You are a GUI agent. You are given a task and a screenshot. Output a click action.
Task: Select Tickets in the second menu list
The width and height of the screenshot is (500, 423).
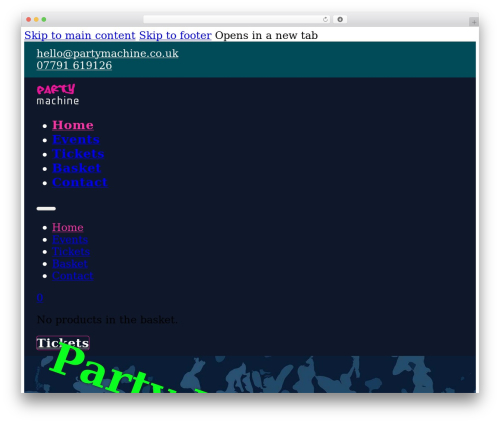click(71, 252)
